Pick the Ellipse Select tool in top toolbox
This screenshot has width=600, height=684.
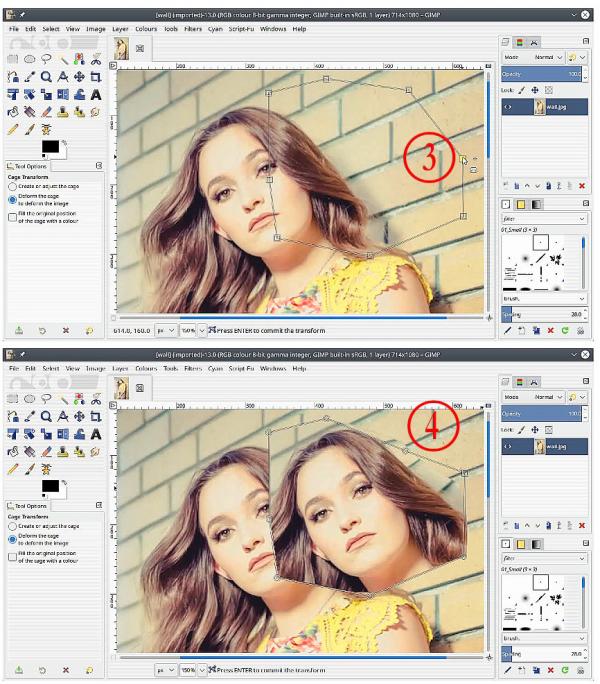point(29,59)
